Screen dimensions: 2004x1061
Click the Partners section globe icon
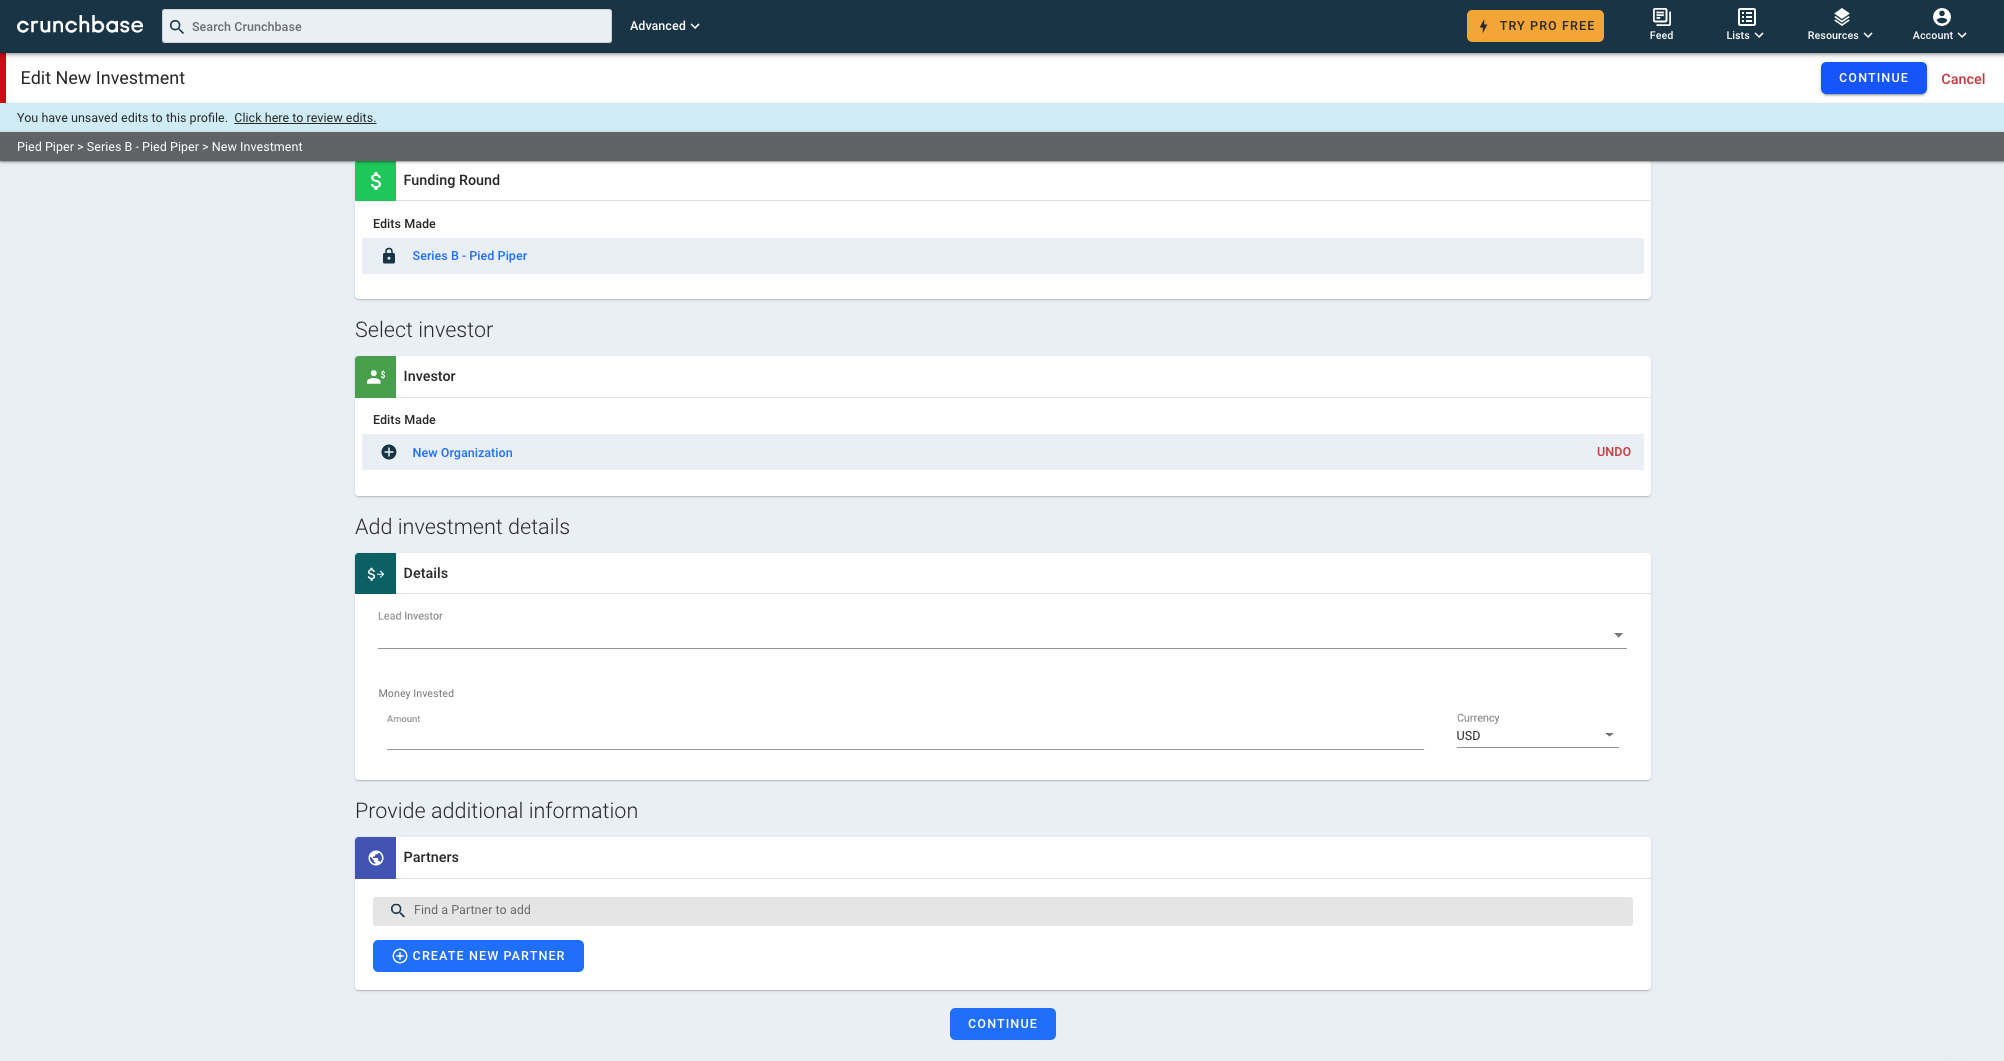coord(375,858)
